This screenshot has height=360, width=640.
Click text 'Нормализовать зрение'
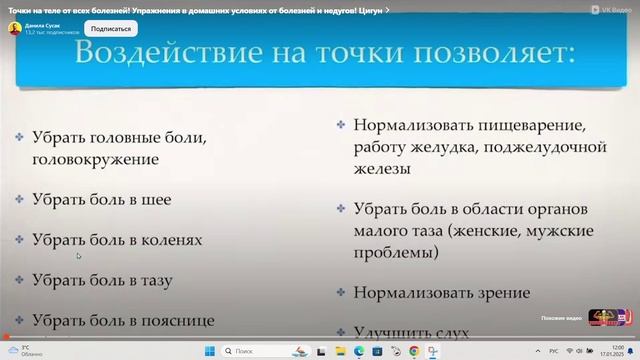(x=442, y=293)
